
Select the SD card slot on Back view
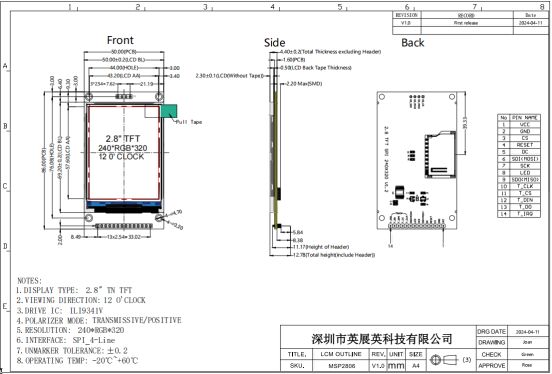tap(440, 154)
